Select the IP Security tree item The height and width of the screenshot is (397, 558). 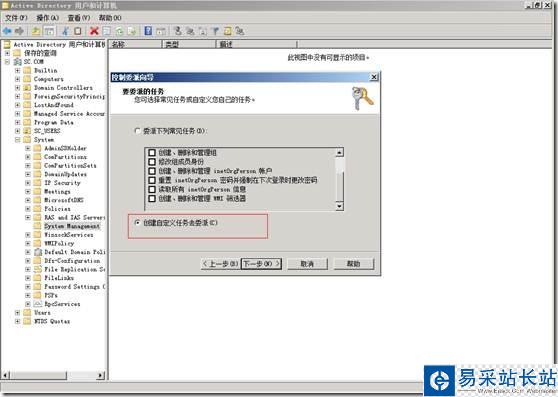click(62, 183)
